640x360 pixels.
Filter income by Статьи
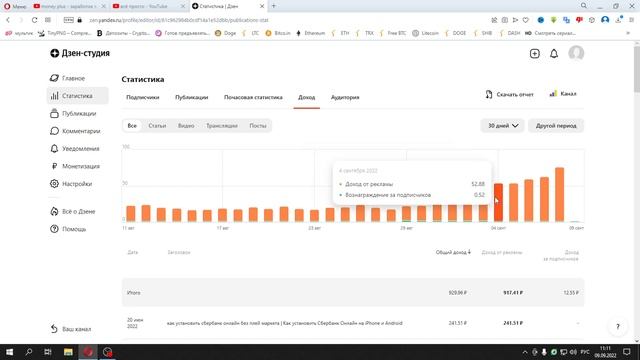pyautogui.click(x=157, y=126)
